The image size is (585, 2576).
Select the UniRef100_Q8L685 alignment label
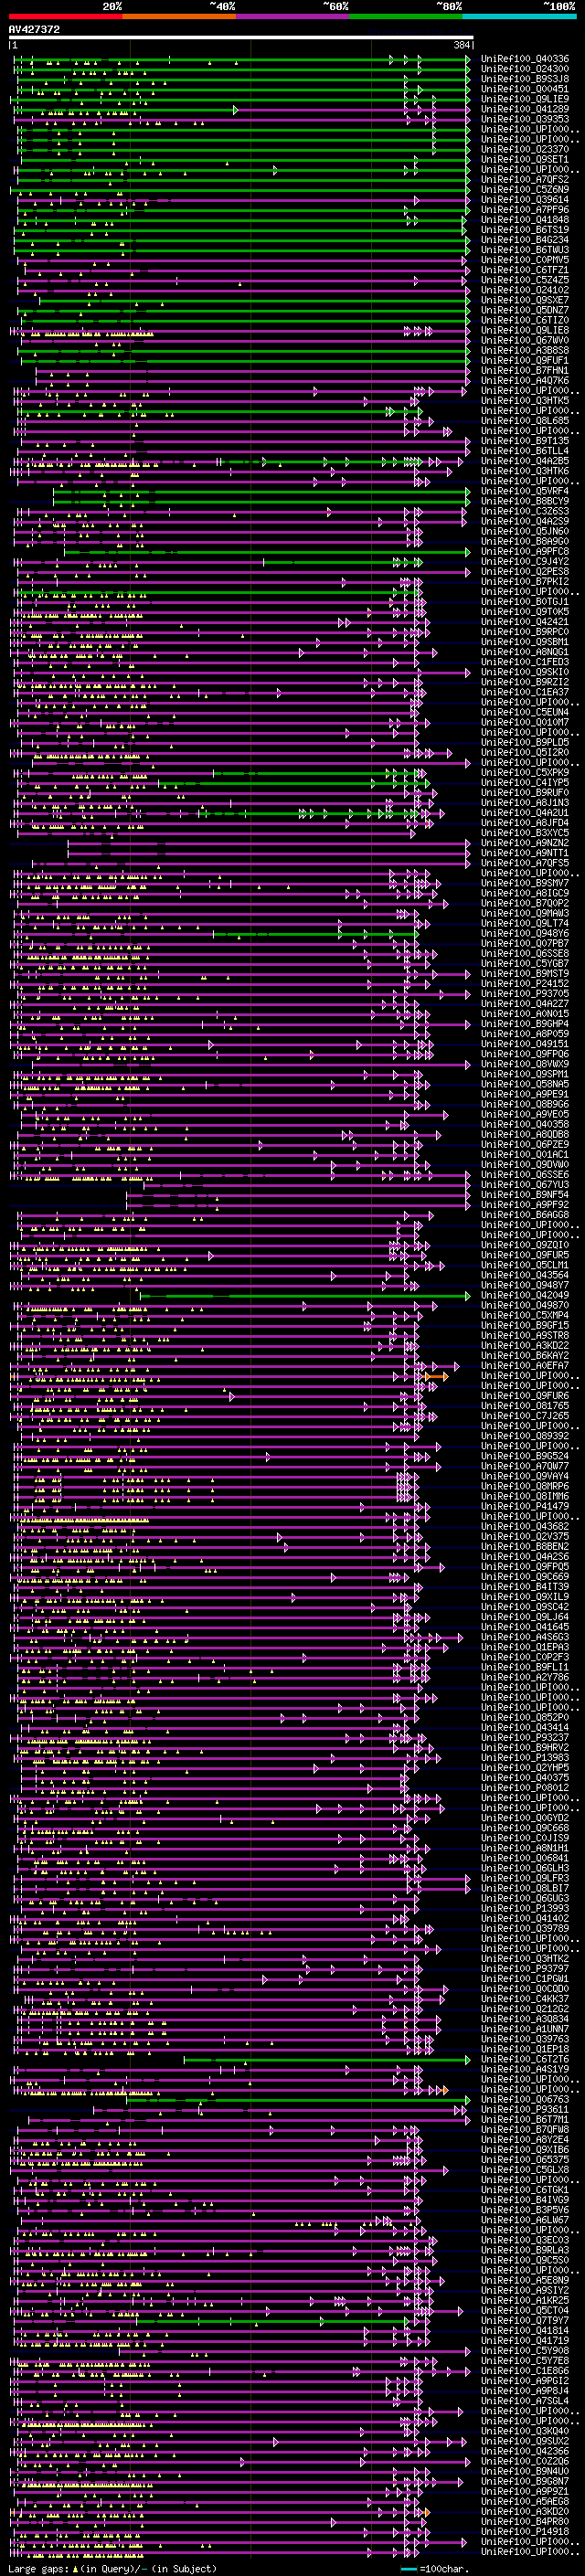(525, 421)
